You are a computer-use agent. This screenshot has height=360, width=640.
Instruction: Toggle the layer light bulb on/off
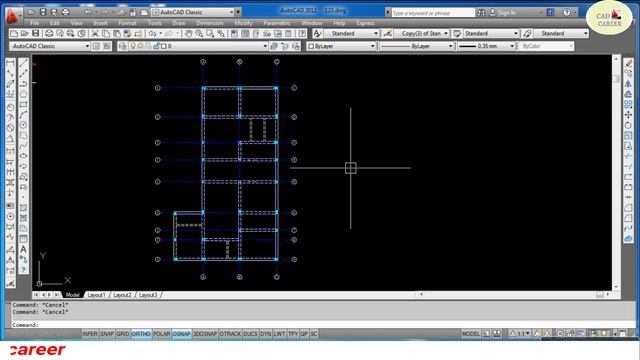(133, 46)
